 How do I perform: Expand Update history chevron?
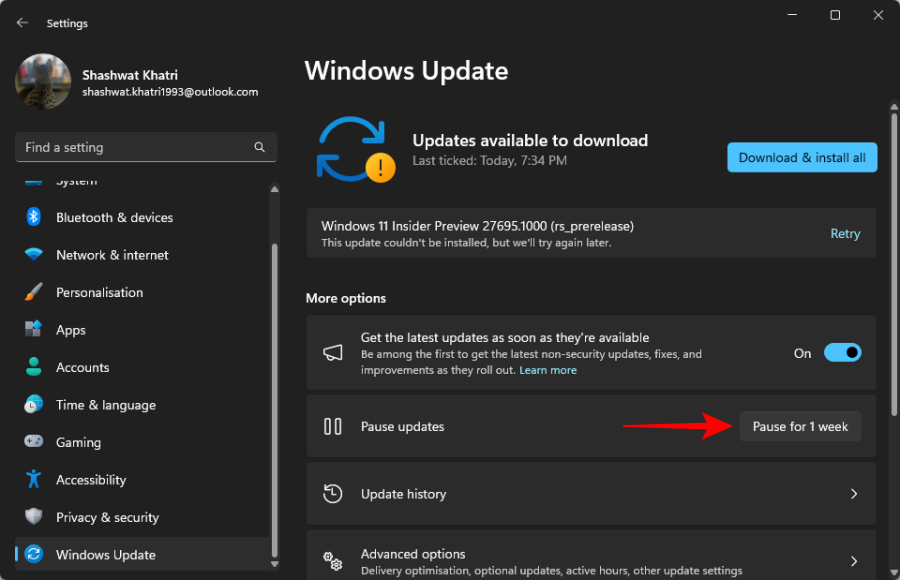(853, 494)
